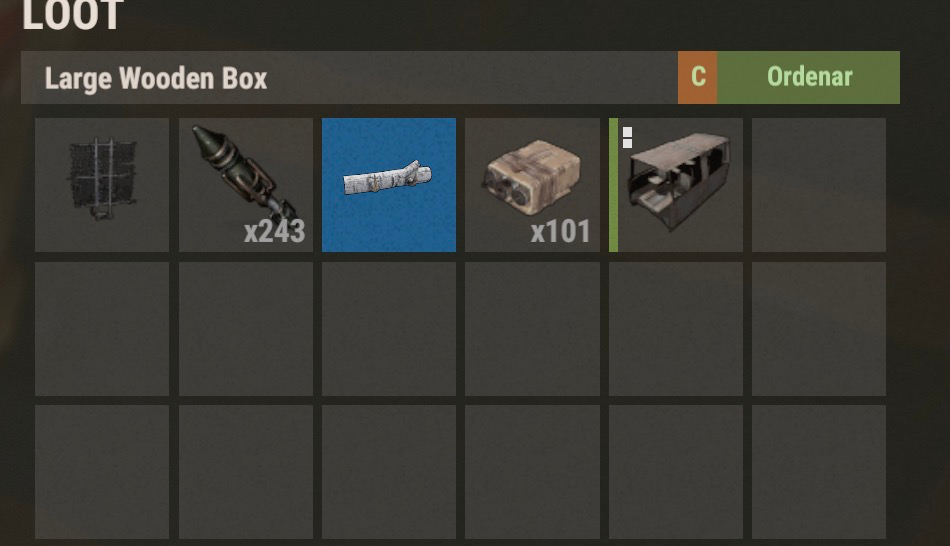Select the empty slot directly below the explosive stack

tap(532, 329)
